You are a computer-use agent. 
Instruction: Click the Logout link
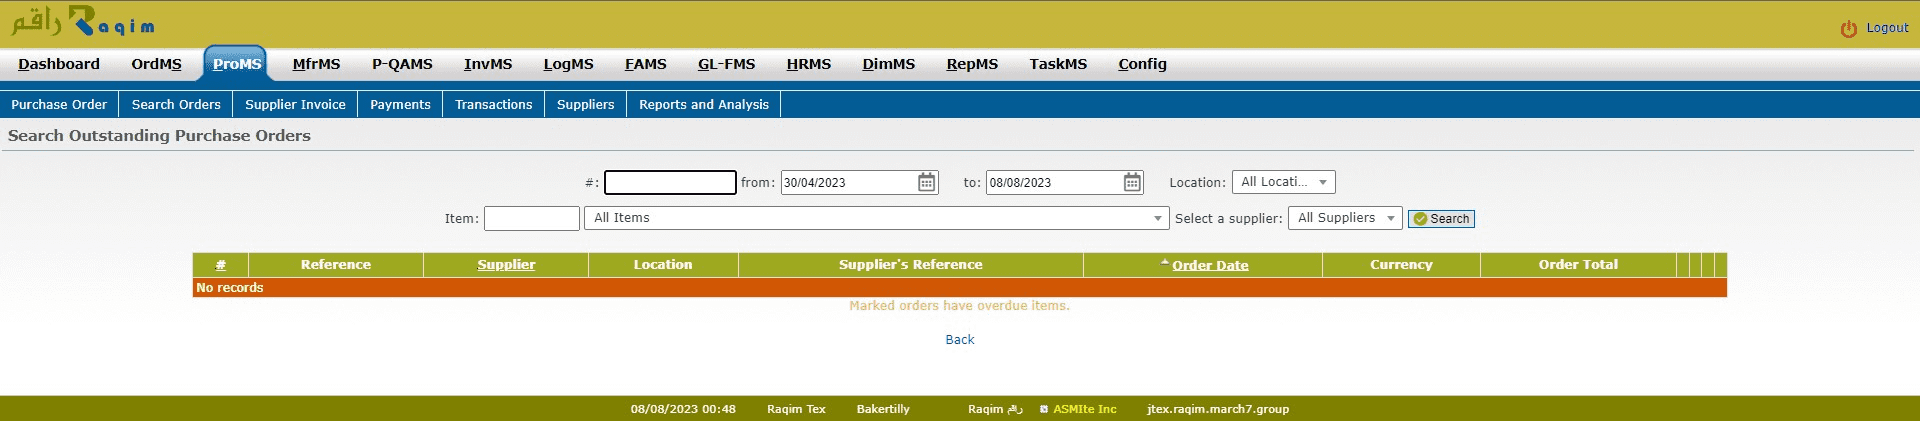[1887, 28]
